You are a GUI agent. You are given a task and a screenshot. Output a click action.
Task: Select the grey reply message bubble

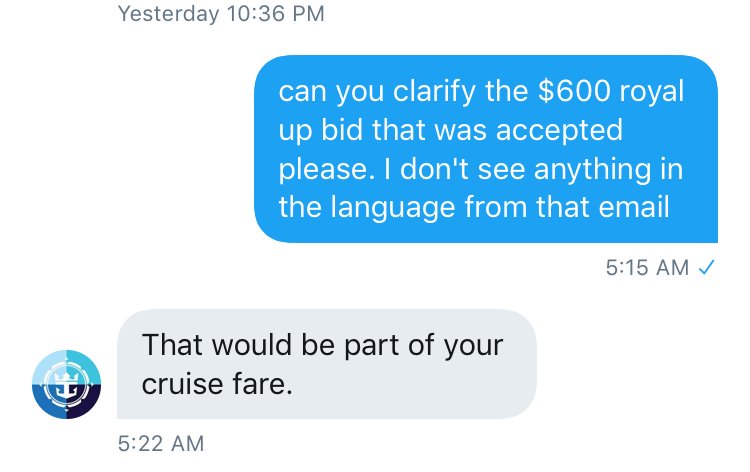click(x=327, y=363)
